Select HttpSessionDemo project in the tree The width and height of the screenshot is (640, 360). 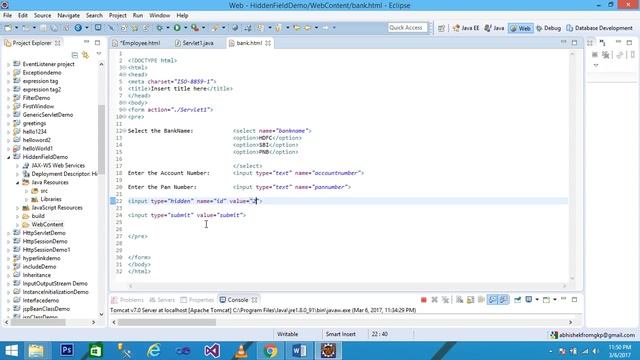(45, 242)
